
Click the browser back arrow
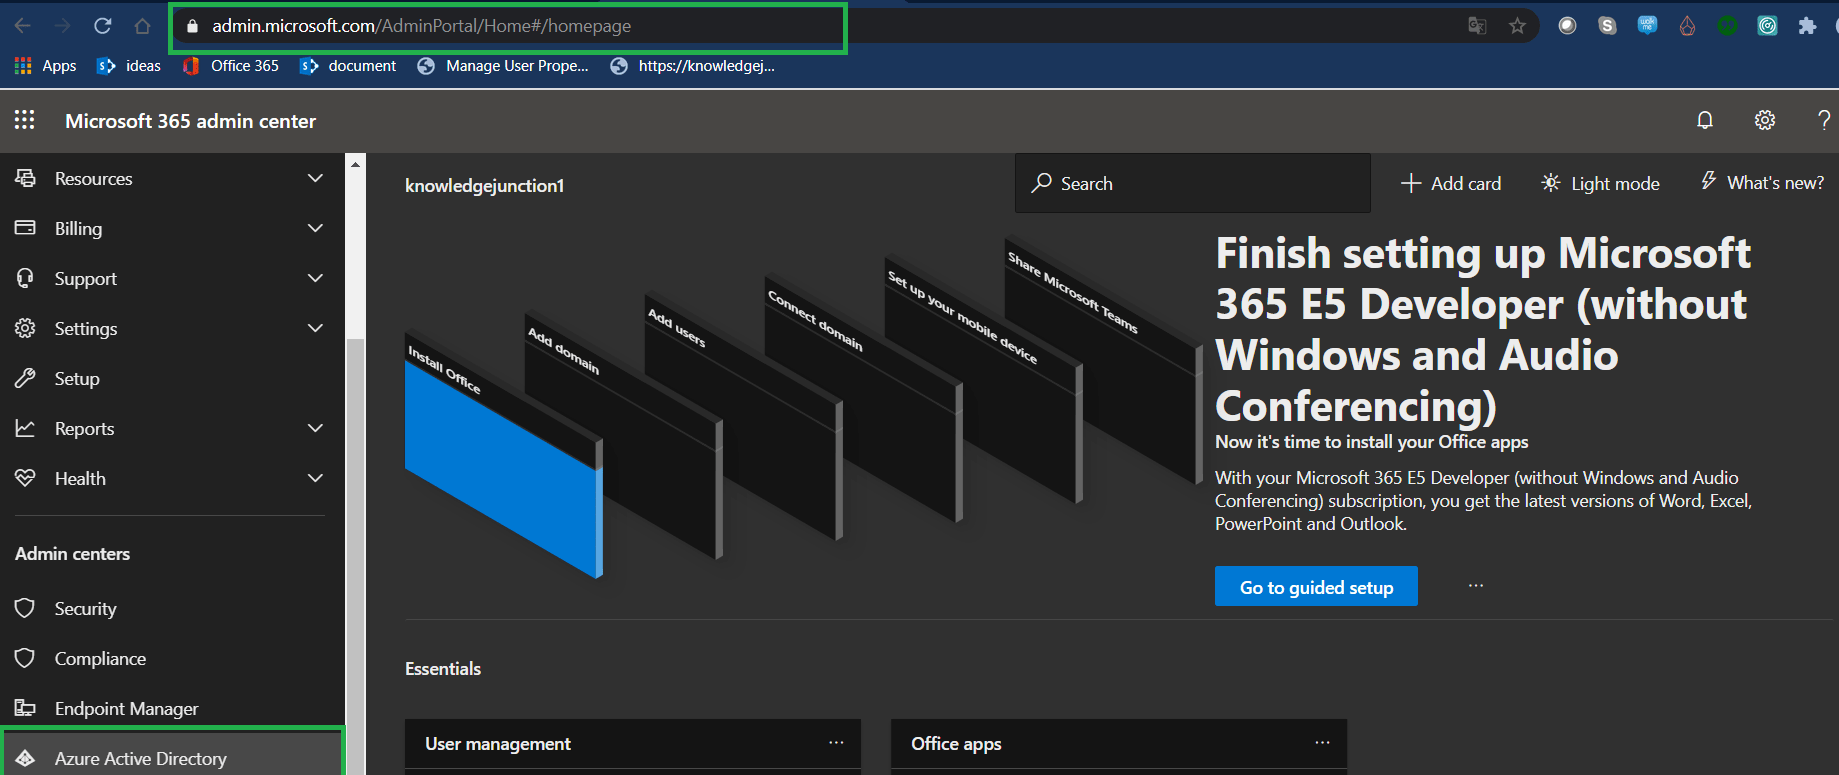click(x=22, y=26)
